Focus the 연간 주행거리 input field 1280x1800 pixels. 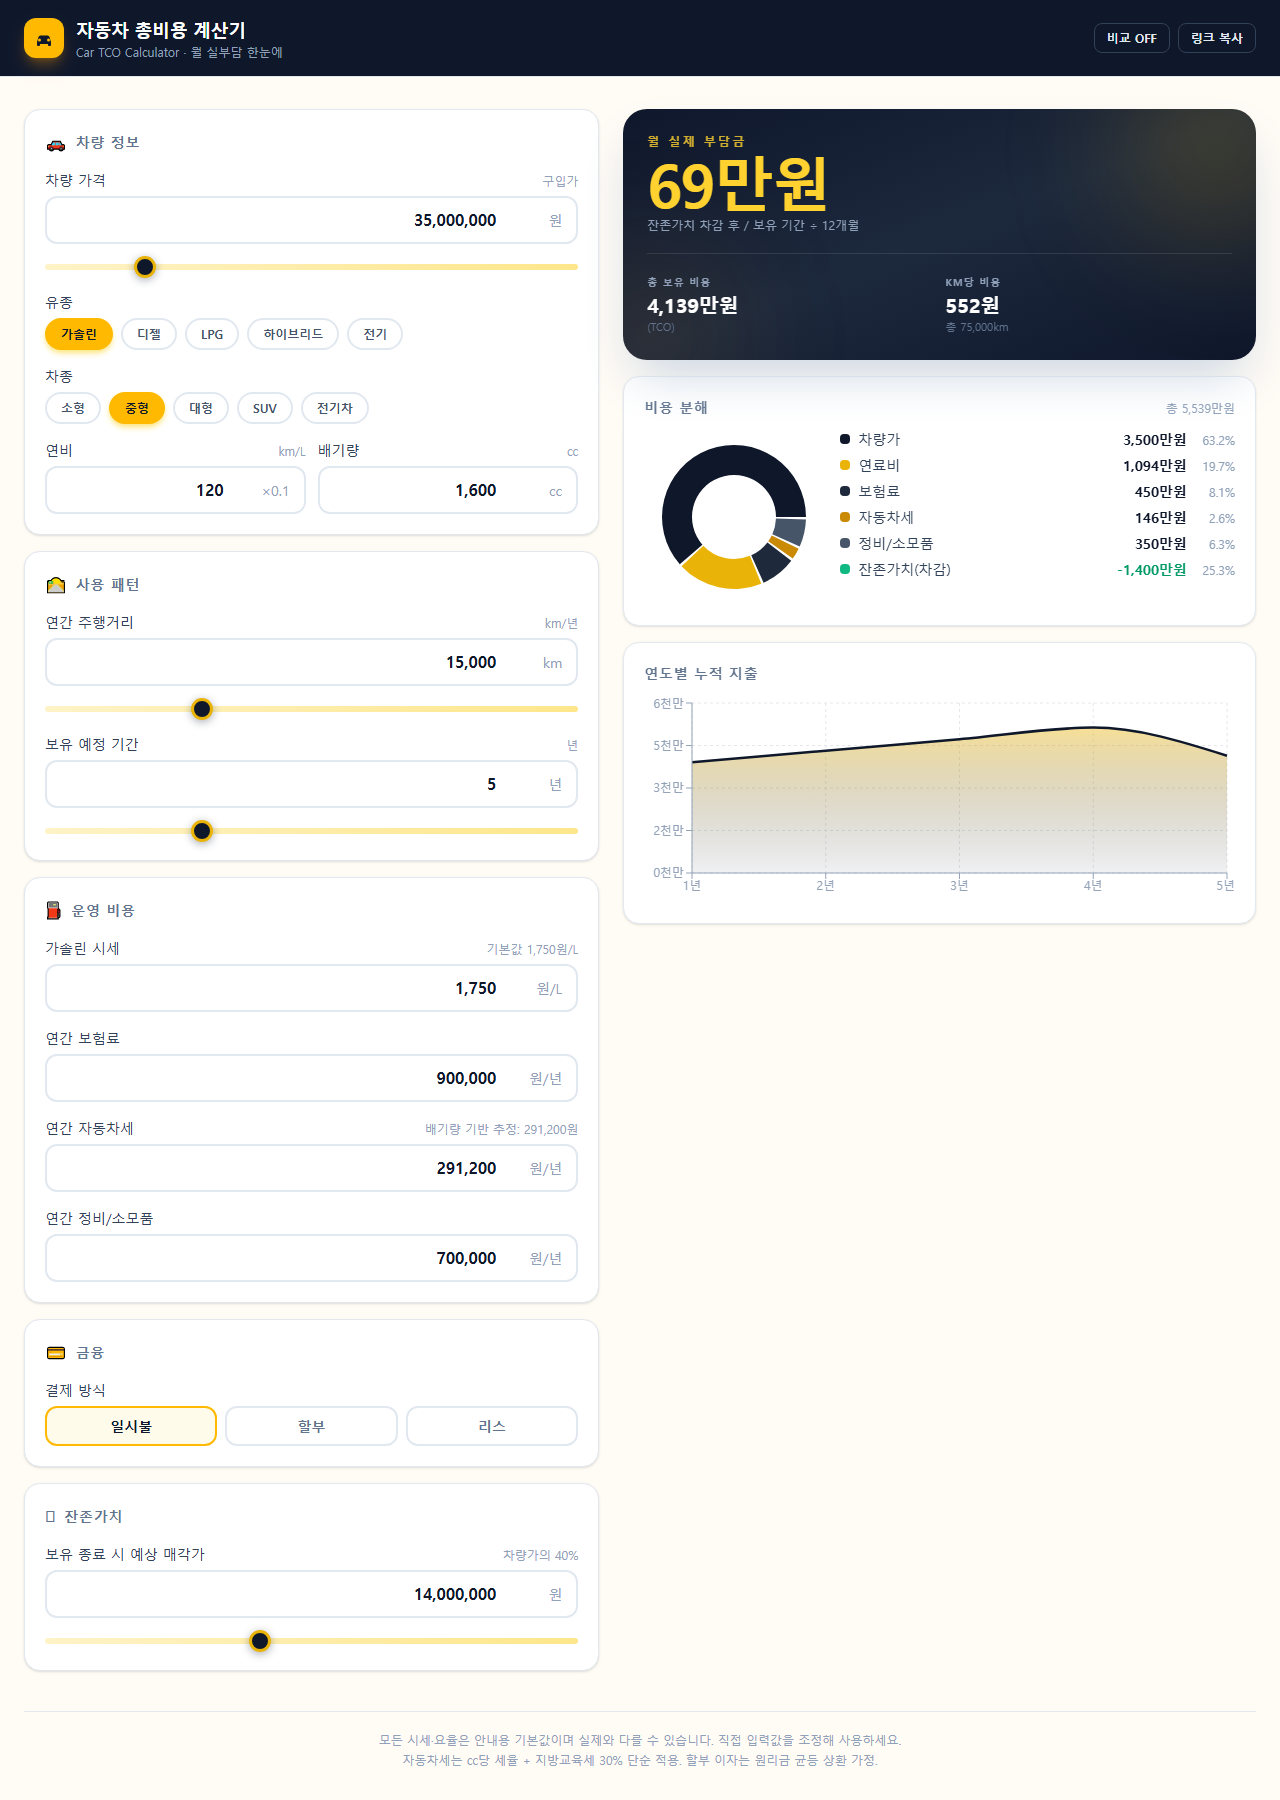[311, 662]
